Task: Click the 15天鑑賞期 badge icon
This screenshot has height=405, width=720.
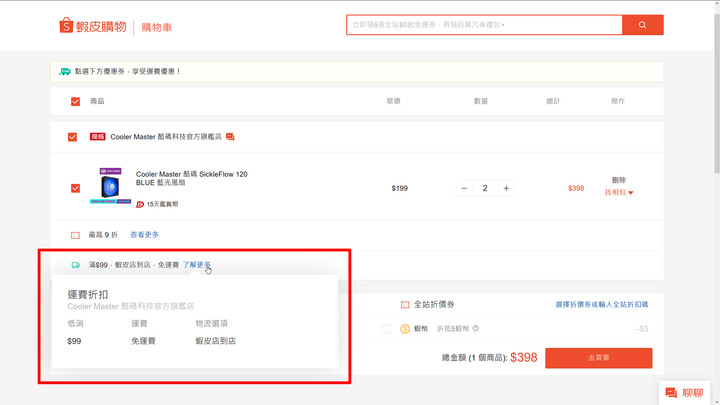Action: pos(140,204)
